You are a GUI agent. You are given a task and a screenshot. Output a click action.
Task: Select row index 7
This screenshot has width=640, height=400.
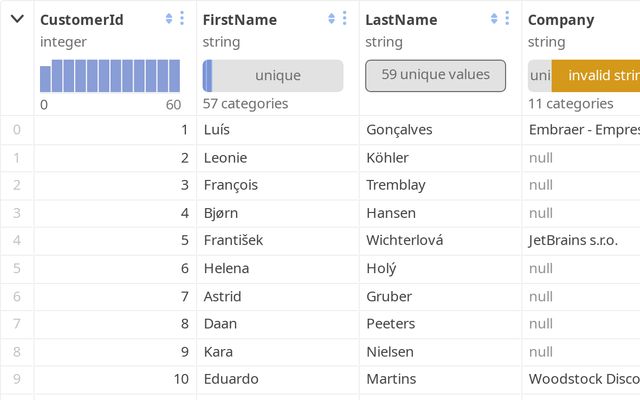point(16,324)
